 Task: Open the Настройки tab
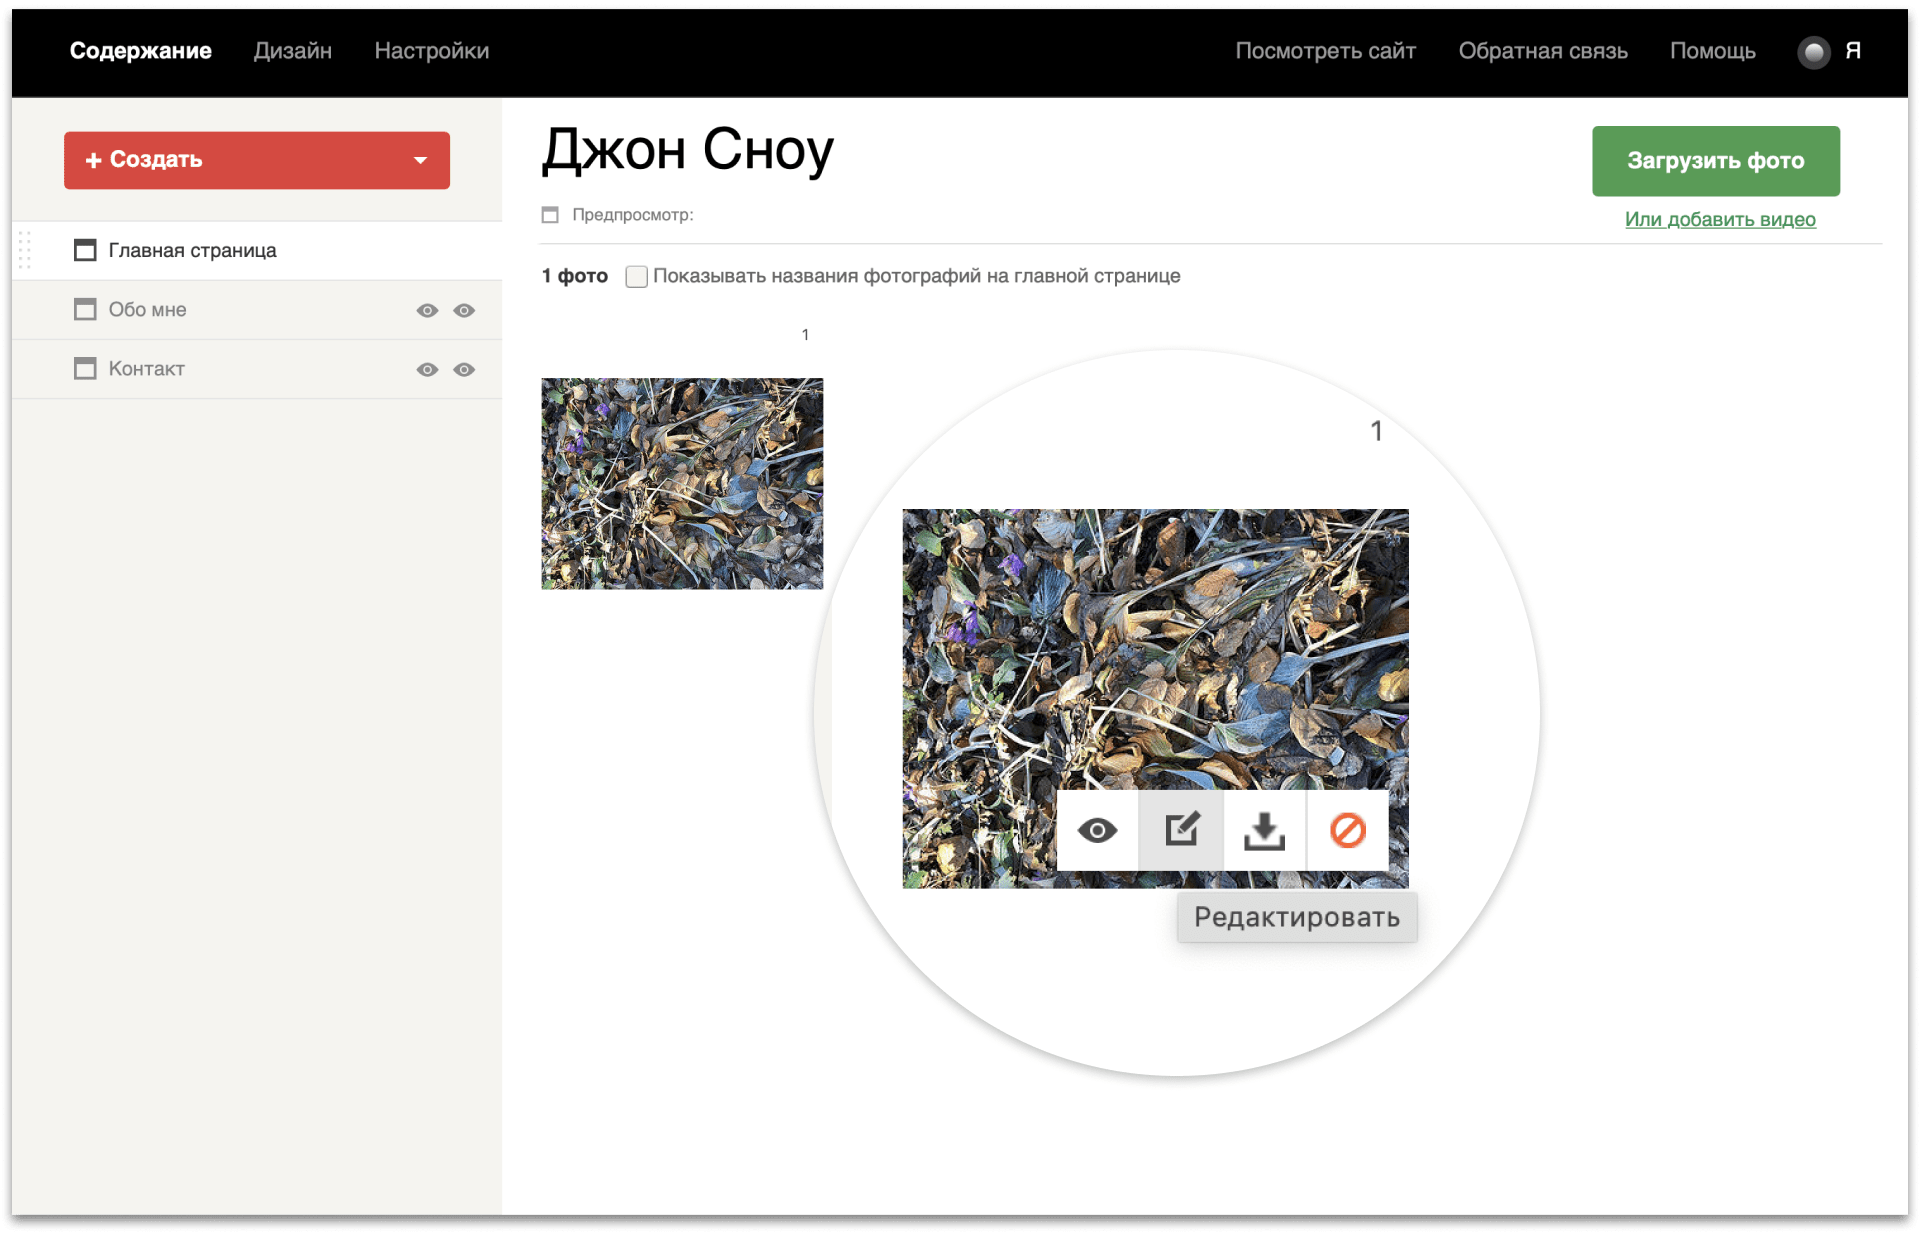click(431, 51)
